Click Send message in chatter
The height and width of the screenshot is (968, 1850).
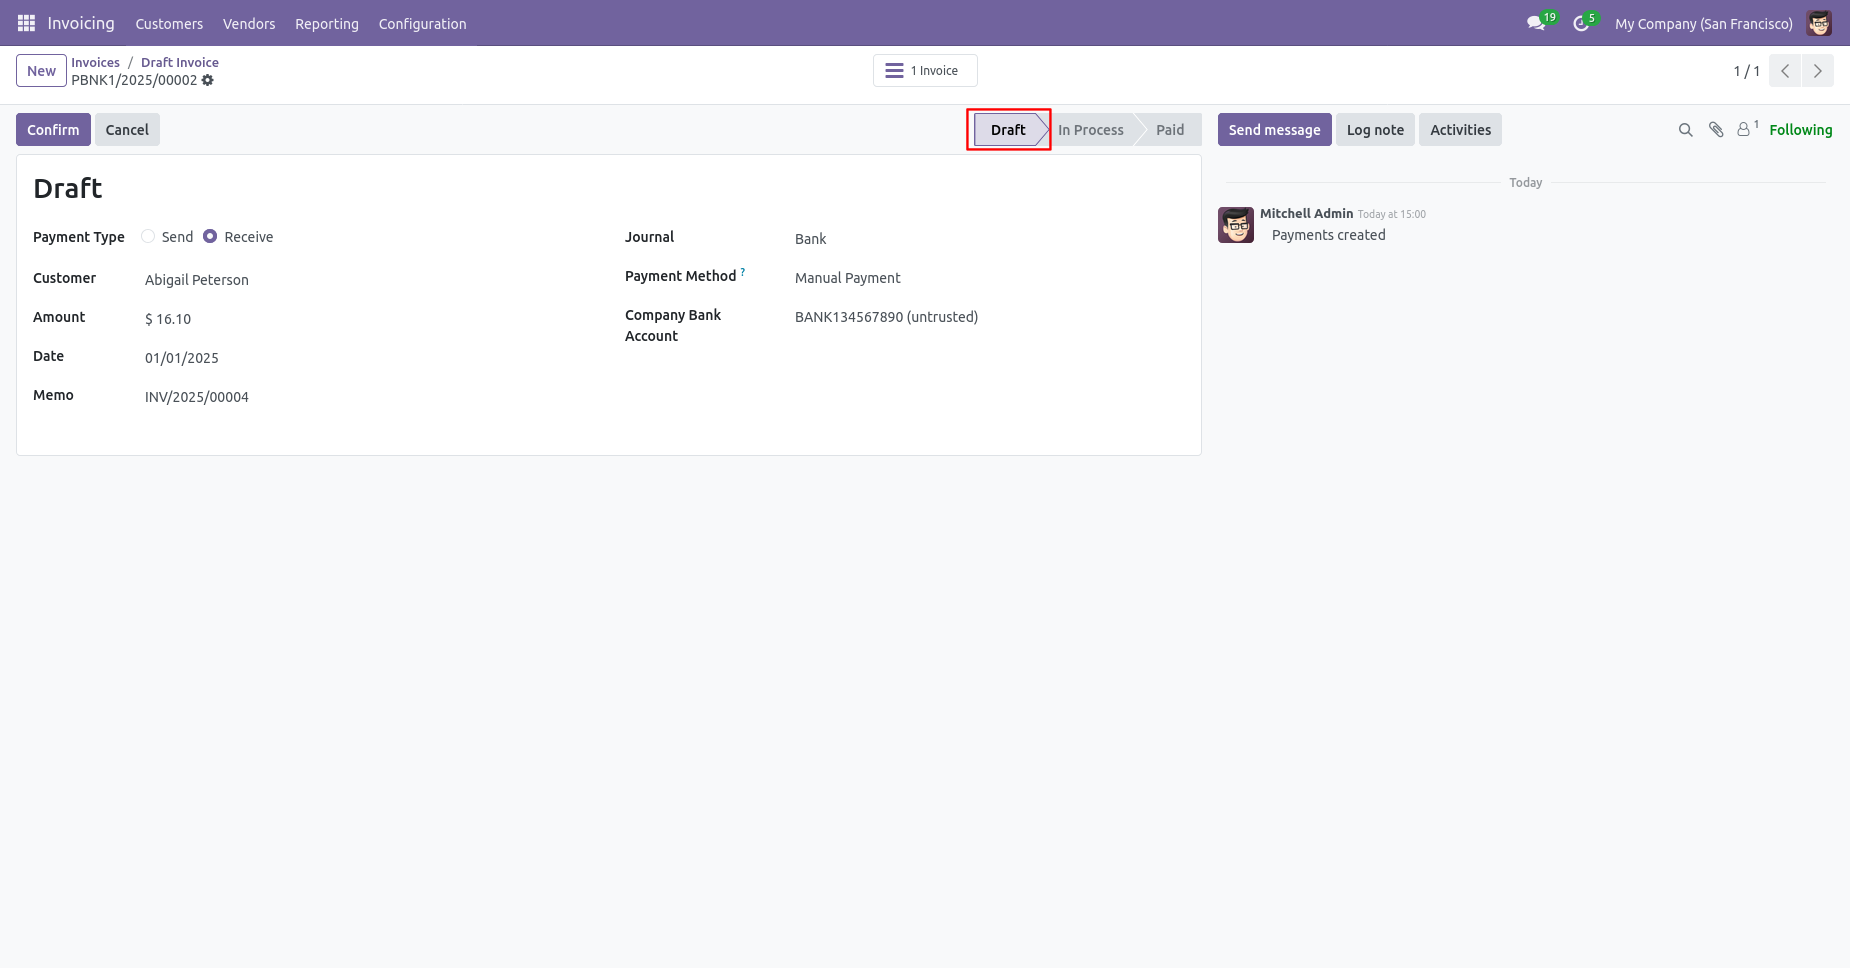pyautogui.click(x=1274, y=130)
